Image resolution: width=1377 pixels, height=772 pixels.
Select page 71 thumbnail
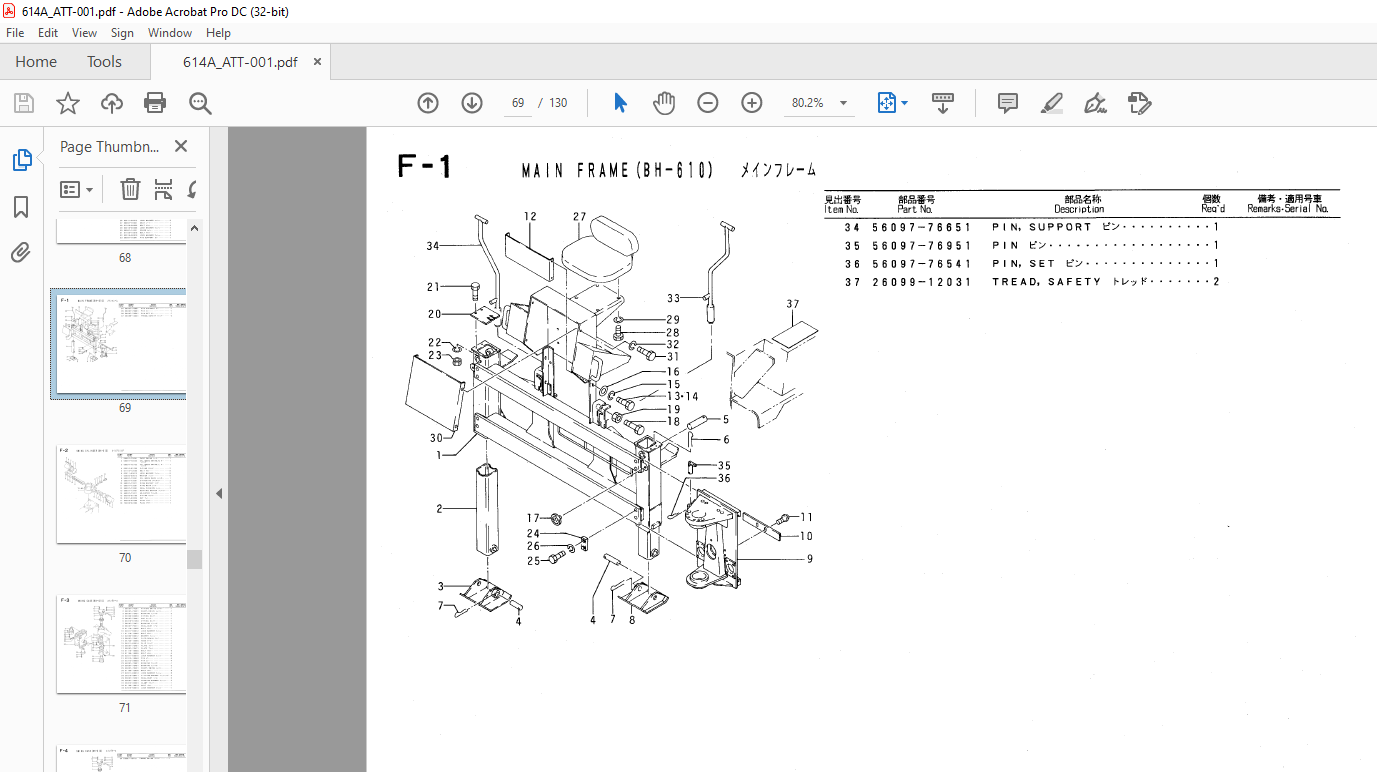coord(121,644)
